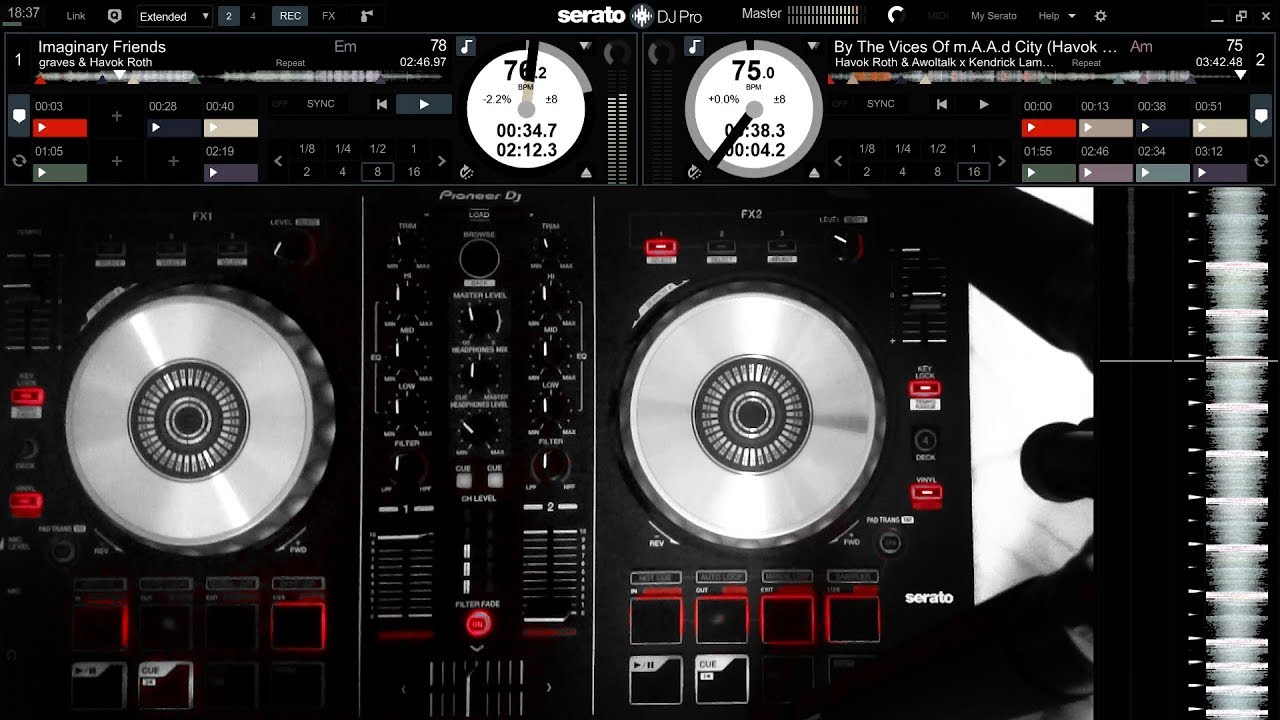Toggle the Link button
Image resolution: width=1280 pixels, height=720 pixels.
click(76, 16)
